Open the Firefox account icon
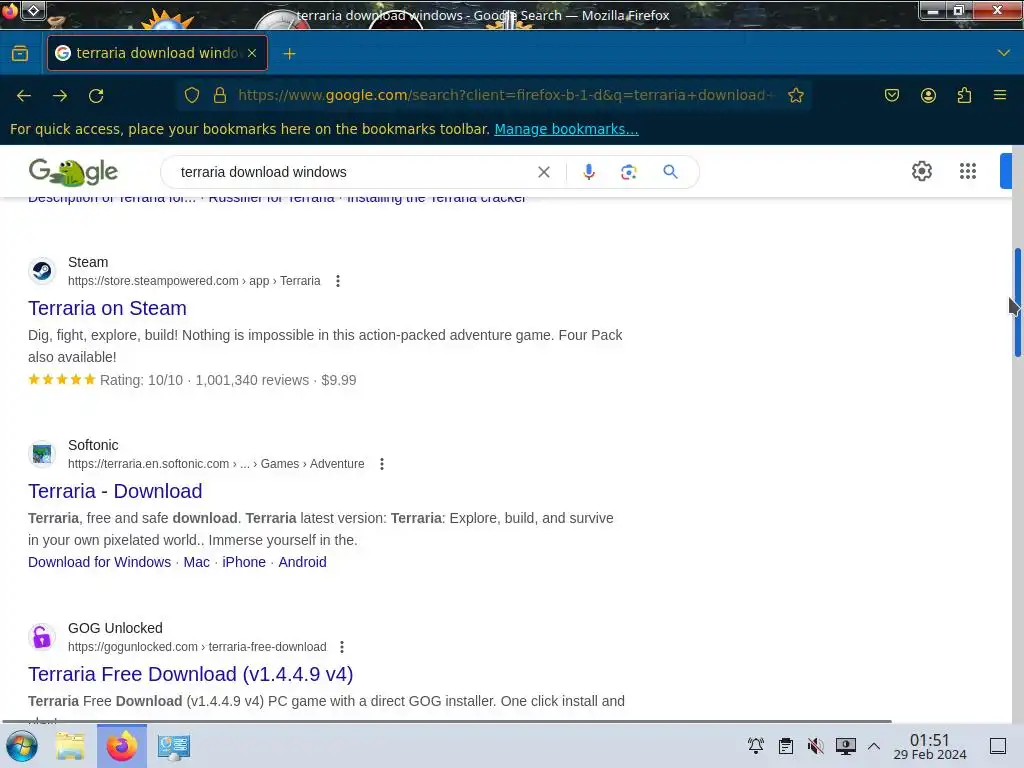The width and height of the screenshot is (1024, 768). pyautogui.click(x=928, y=95)
